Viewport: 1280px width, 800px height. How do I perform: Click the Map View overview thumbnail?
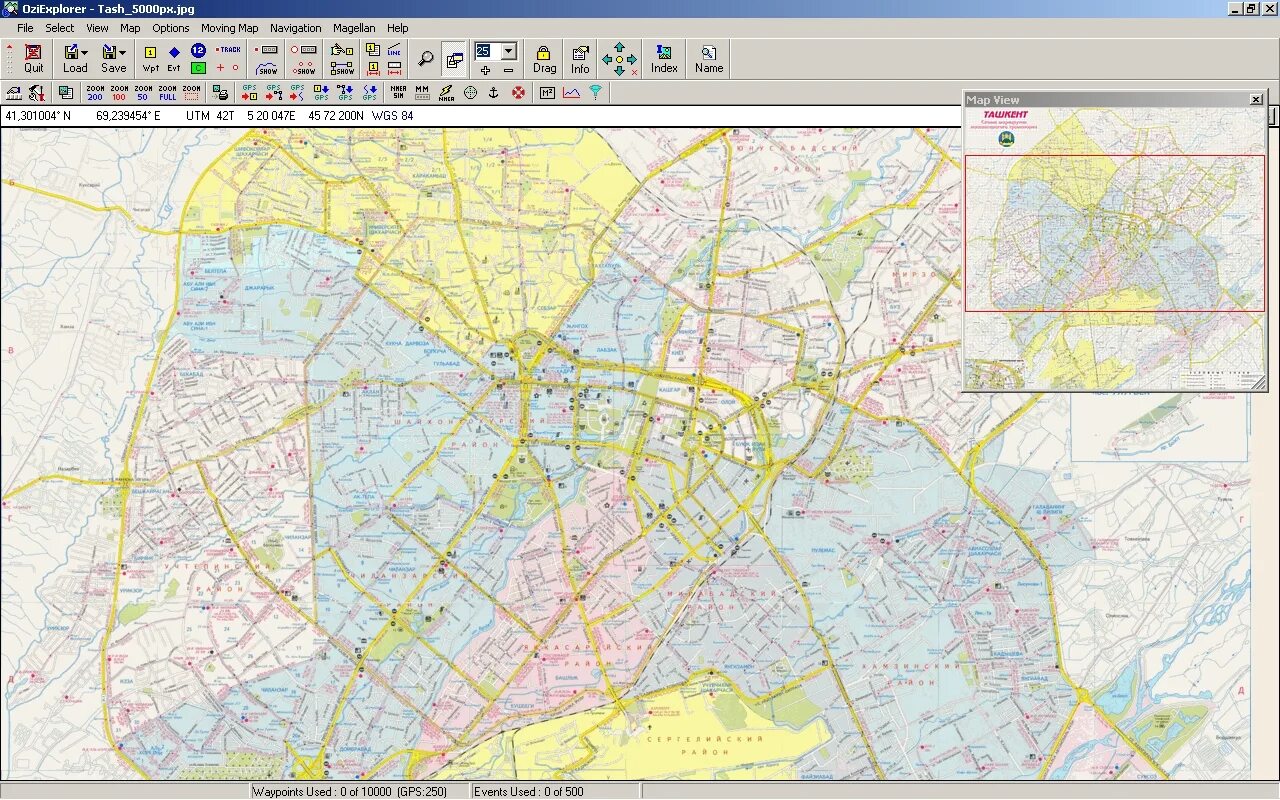click(1114, 248)
